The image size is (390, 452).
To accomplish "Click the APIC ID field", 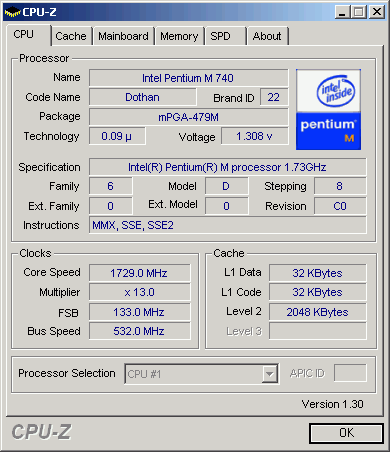I will coord(350,373).
